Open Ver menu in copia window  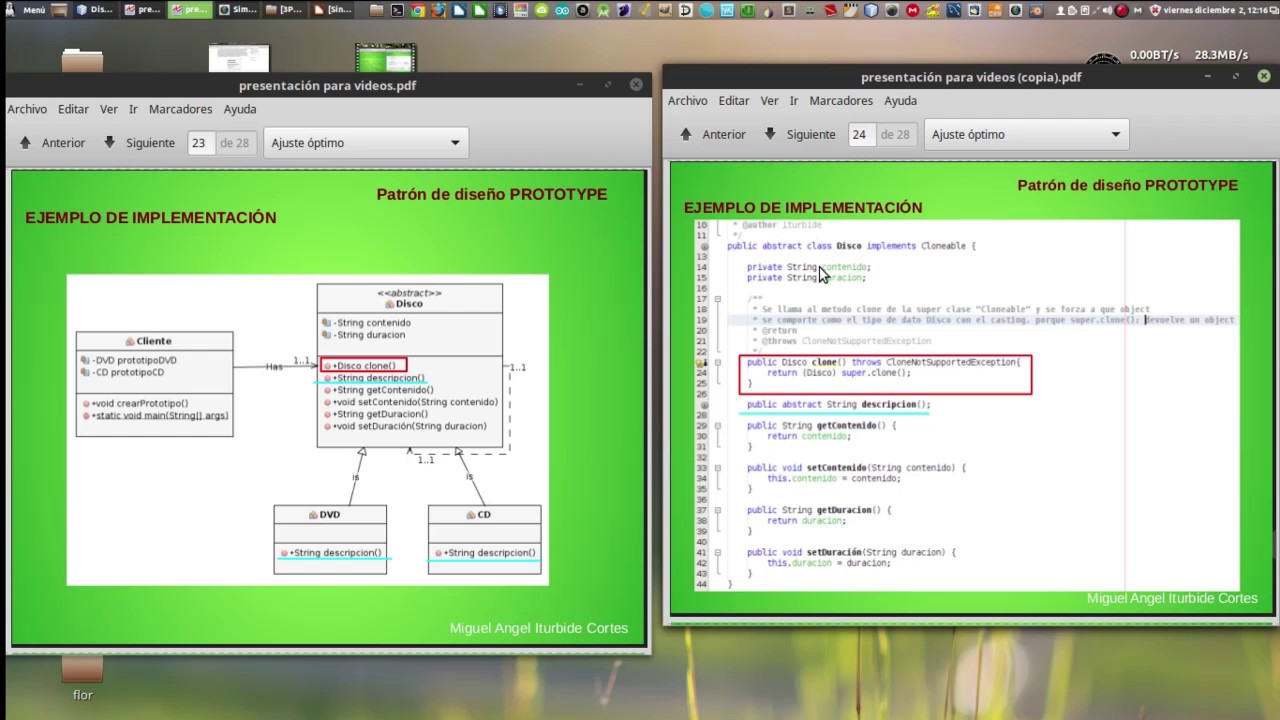(769, 101)
